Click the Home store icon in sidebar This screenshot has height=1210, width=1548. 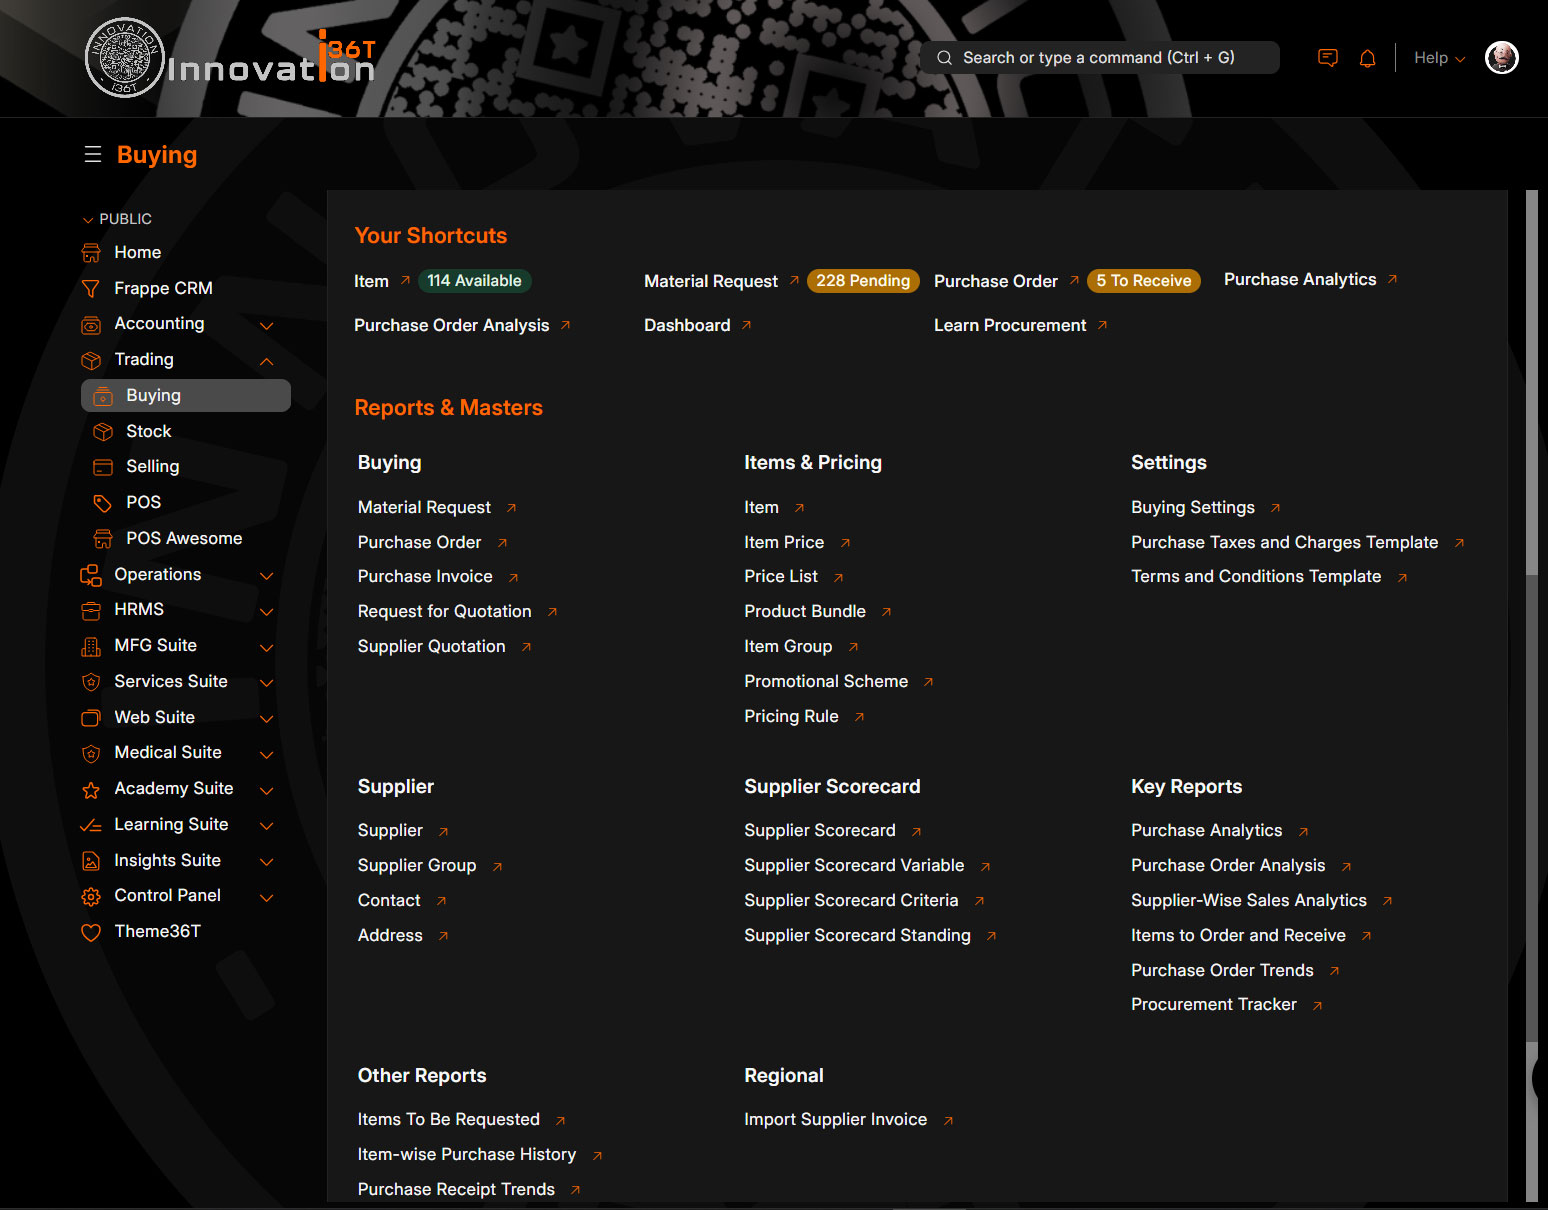tap(91, 253)
